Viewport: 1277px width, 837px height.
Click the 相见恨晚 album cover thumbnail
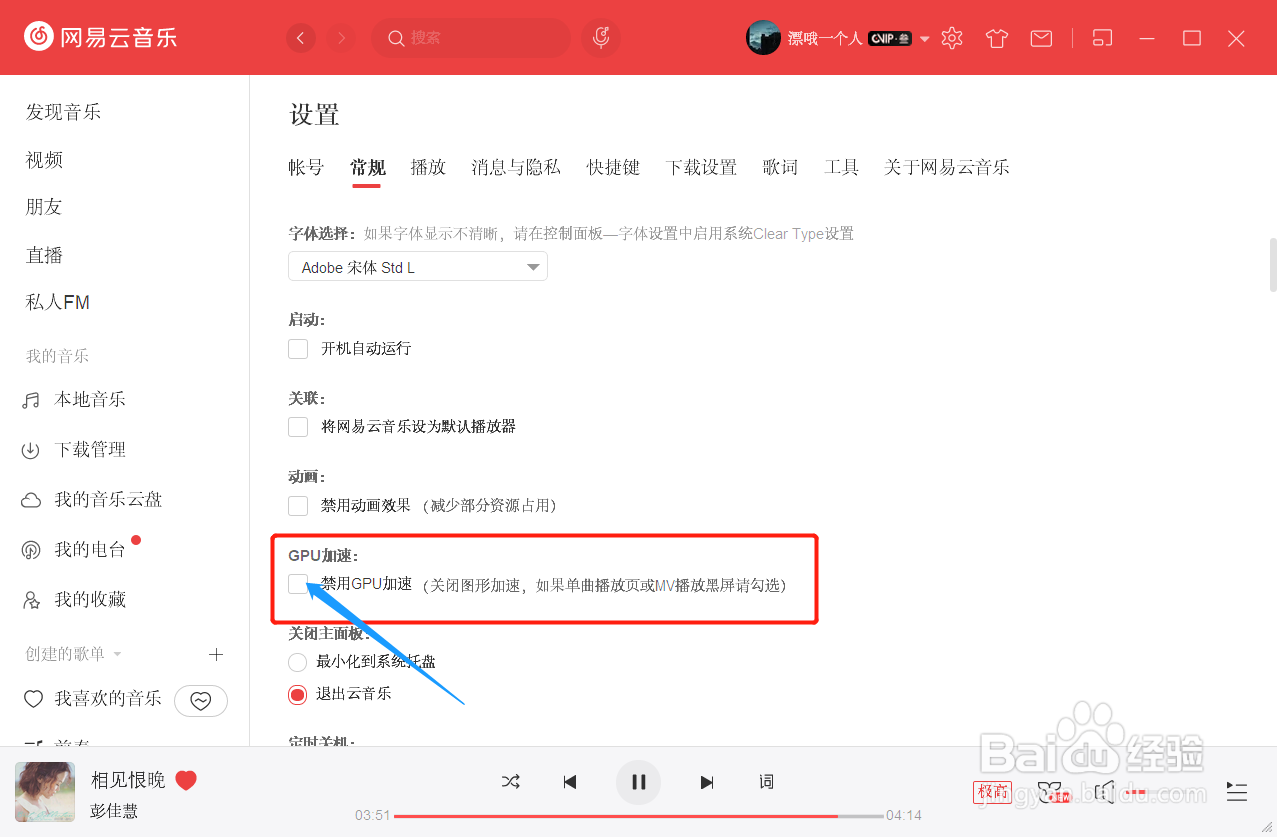[45, 792]
